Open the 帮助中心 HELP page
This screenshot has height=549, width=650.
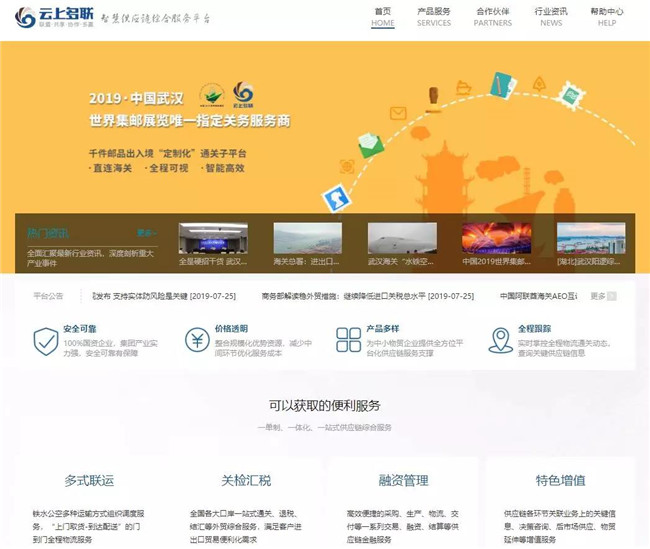(x=607, y=17)
